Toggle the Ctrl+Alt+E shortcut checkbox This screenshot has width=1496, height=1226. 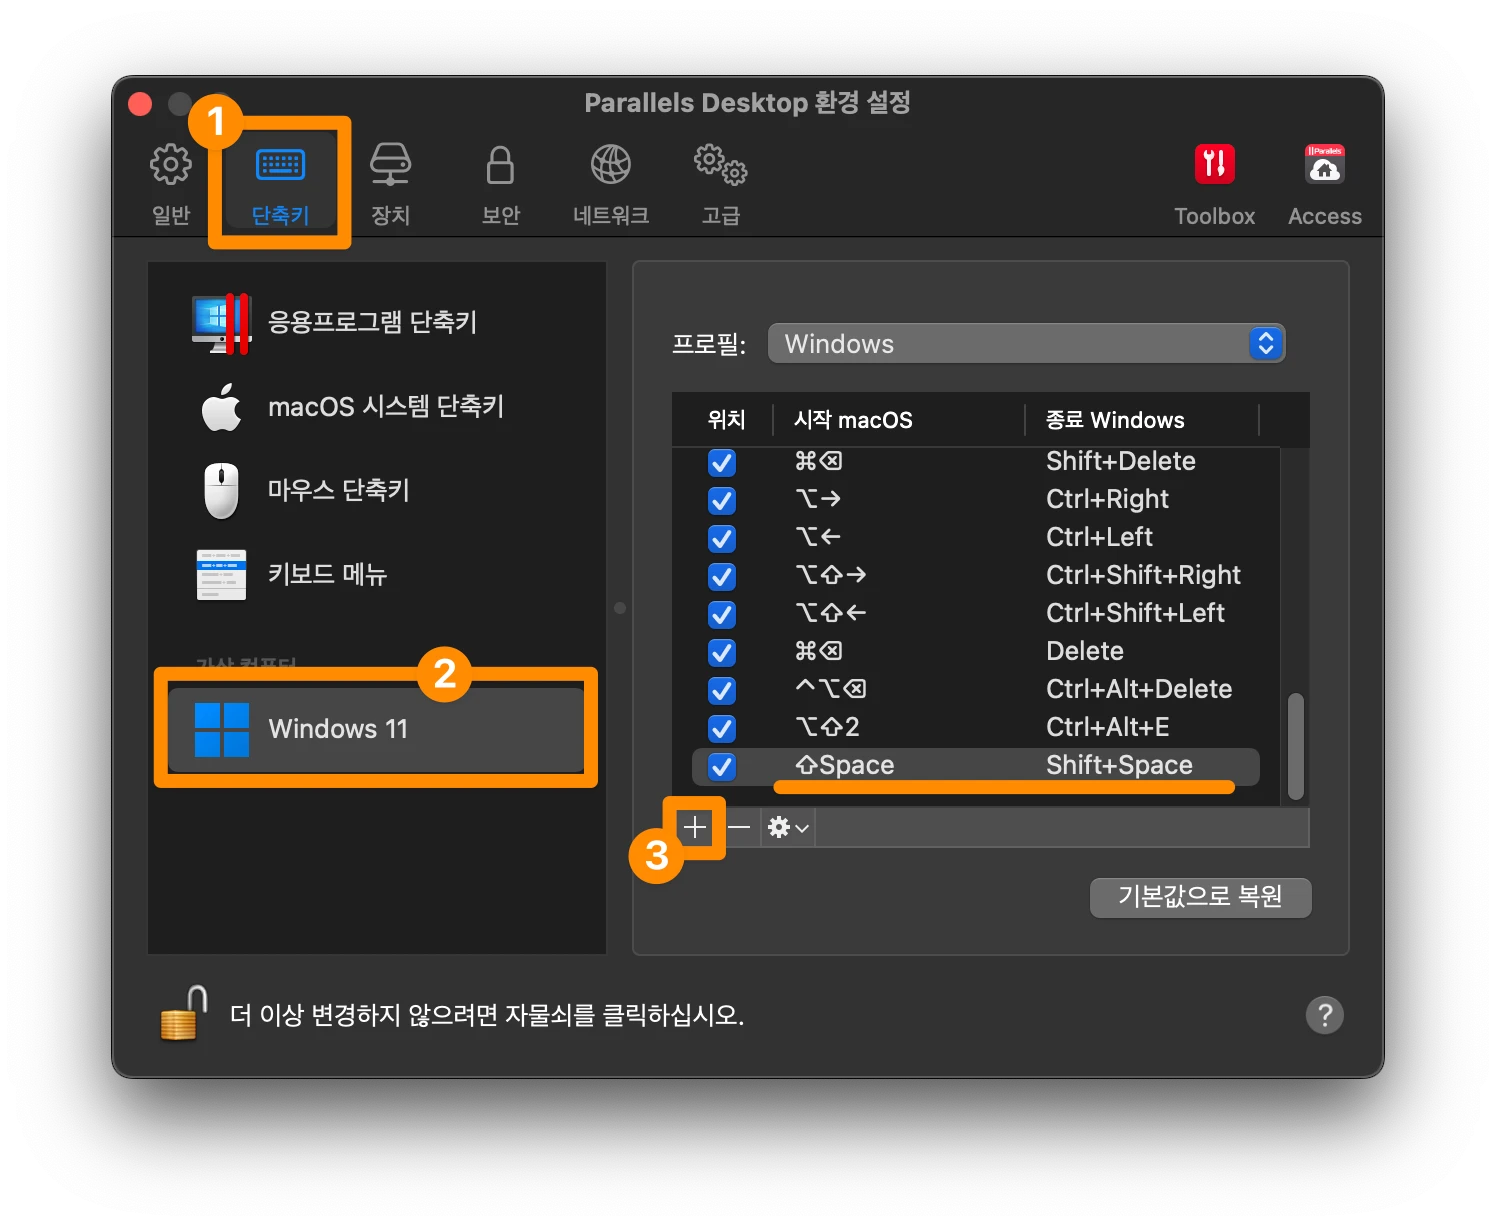tap(722, 728)
